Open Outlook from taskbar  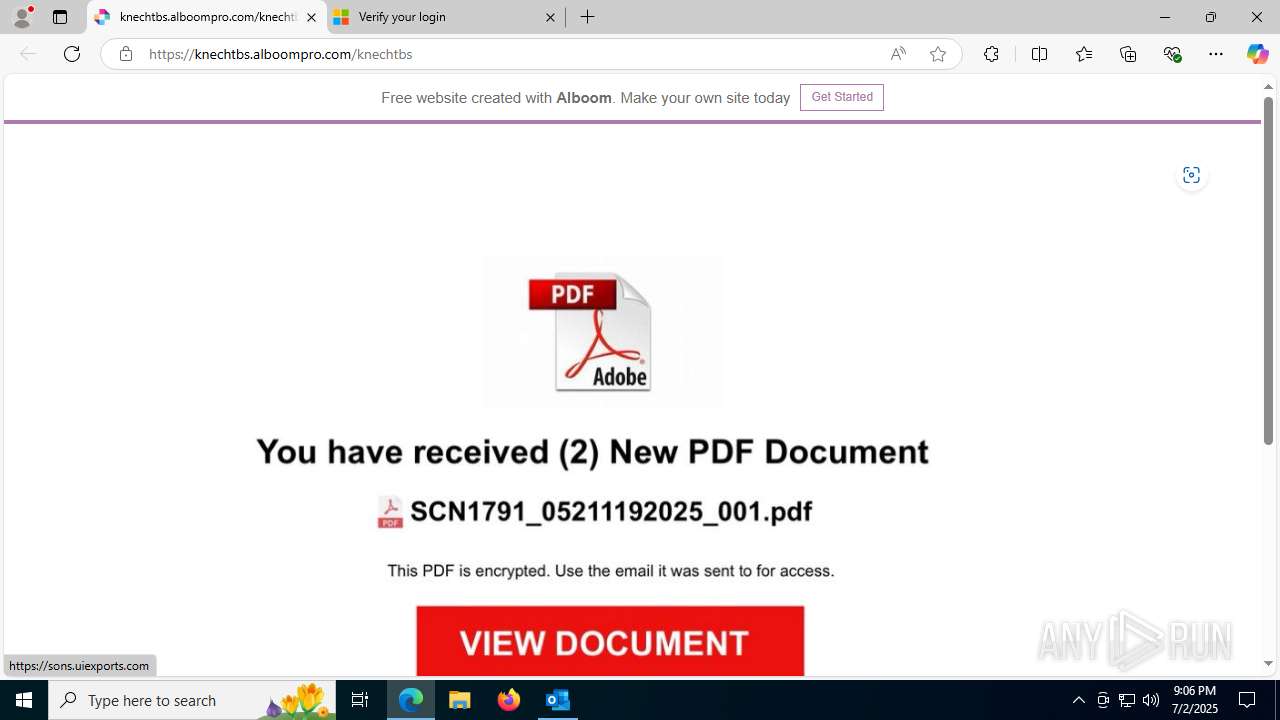coord(558,700)
